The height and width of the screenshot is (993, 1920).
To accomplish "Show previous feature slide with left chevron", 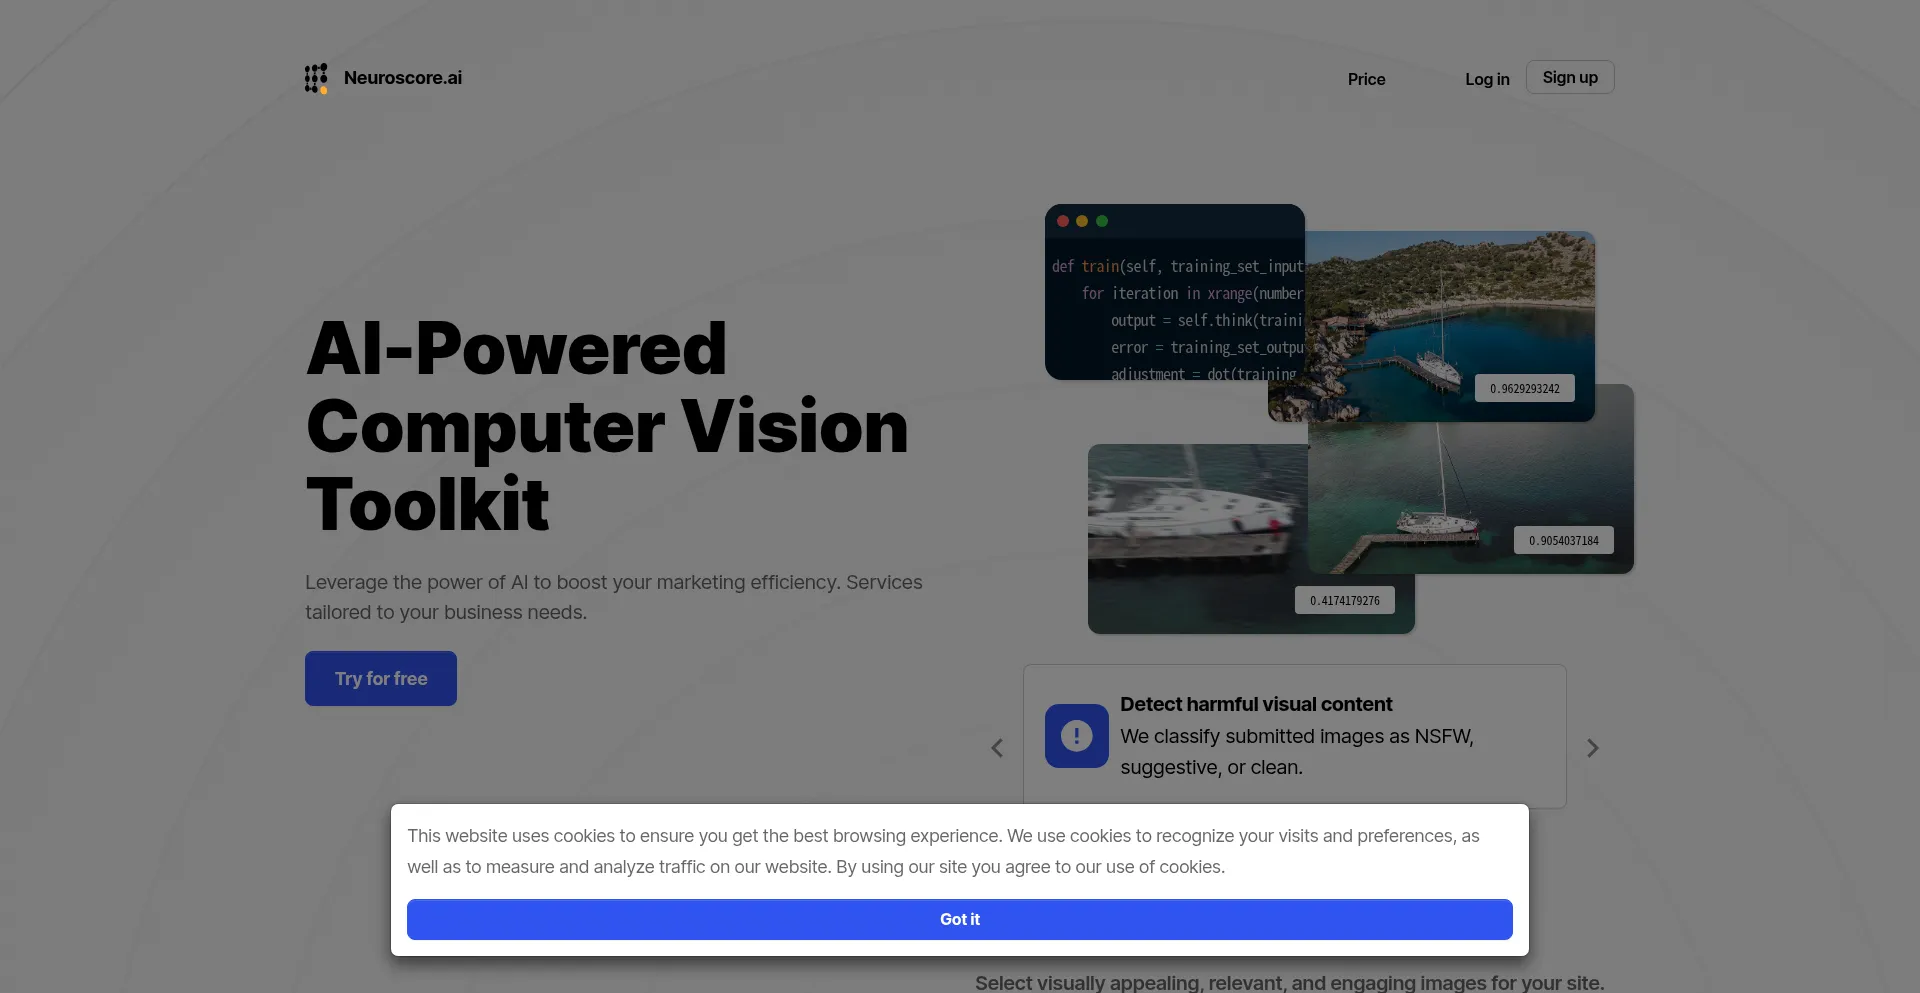I will [997, 748].
